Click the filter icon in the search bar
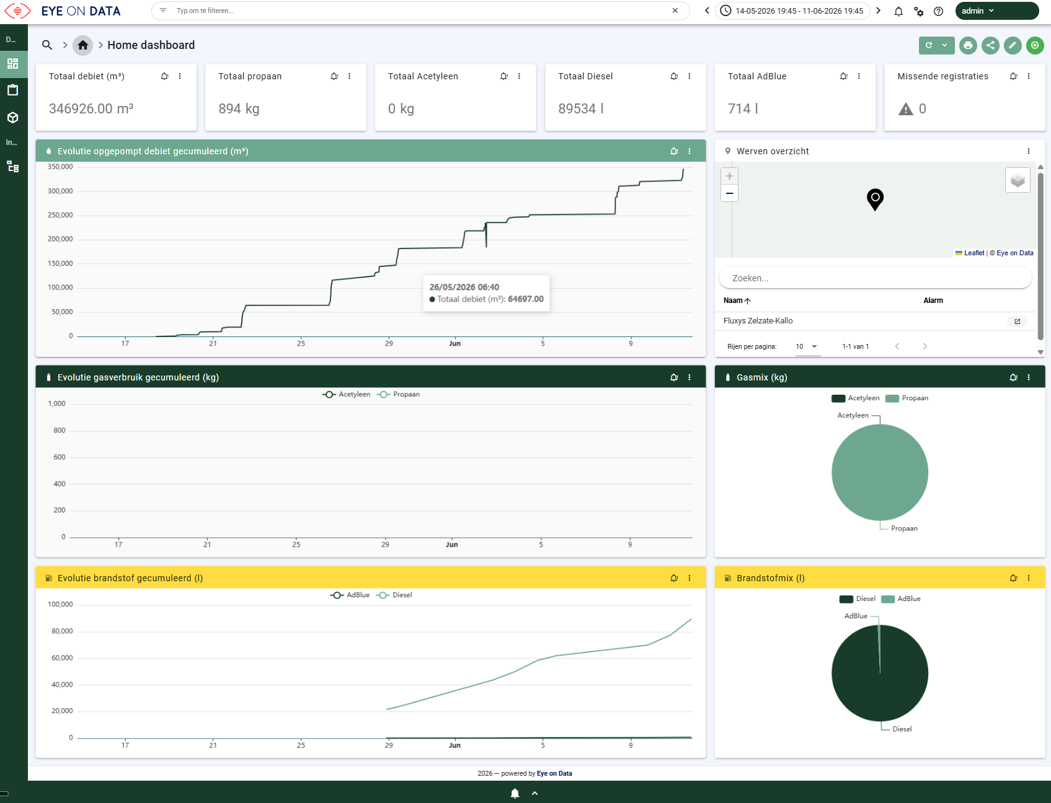Image resolution: width=1051 pixels, height=803 pixels. (x=163, y=11)
